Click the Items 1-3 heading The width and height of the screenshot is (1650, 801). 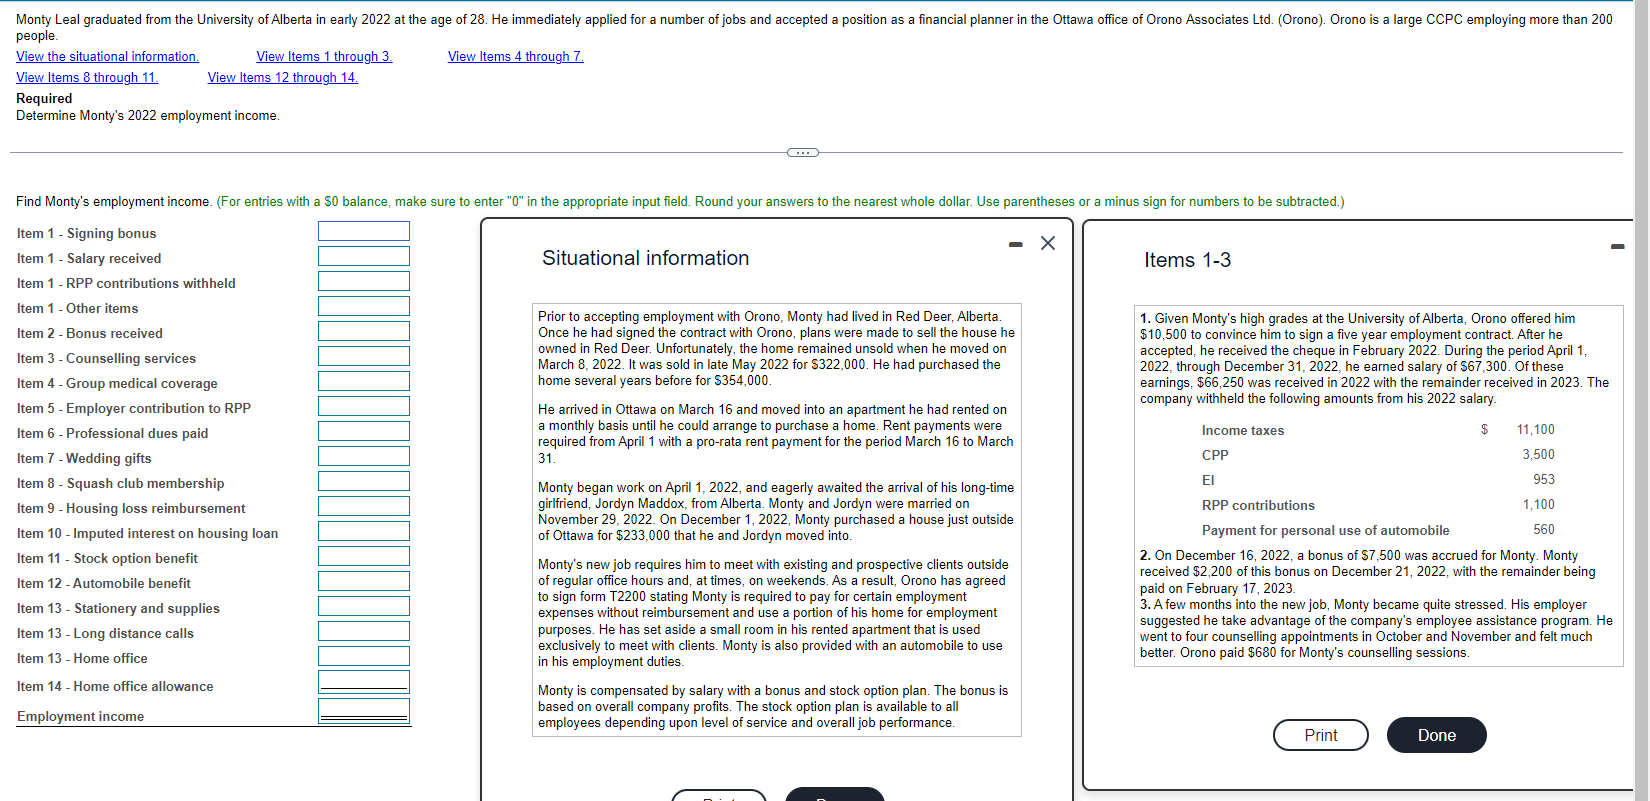pos(1187,260)
